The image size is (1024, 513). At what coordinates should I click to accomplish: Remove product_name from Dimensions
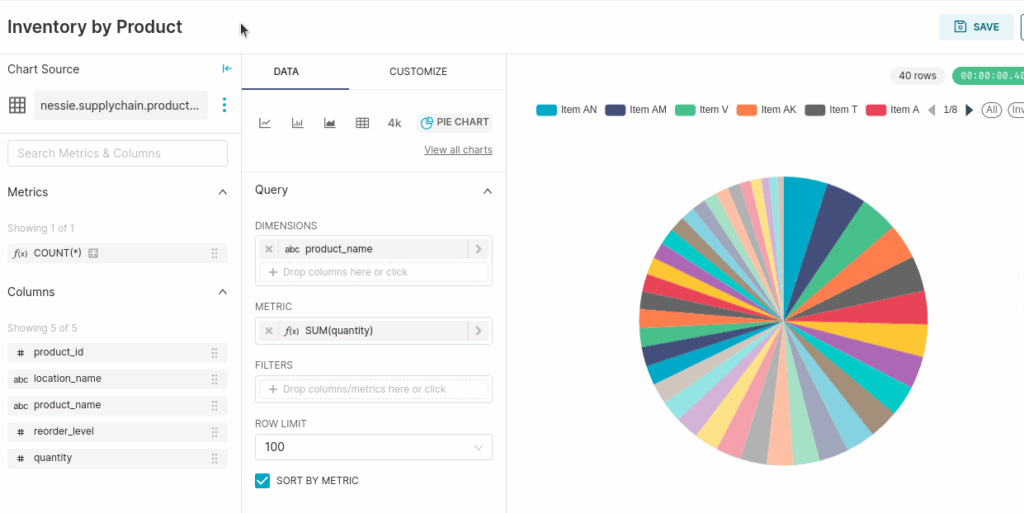(269, 249)
